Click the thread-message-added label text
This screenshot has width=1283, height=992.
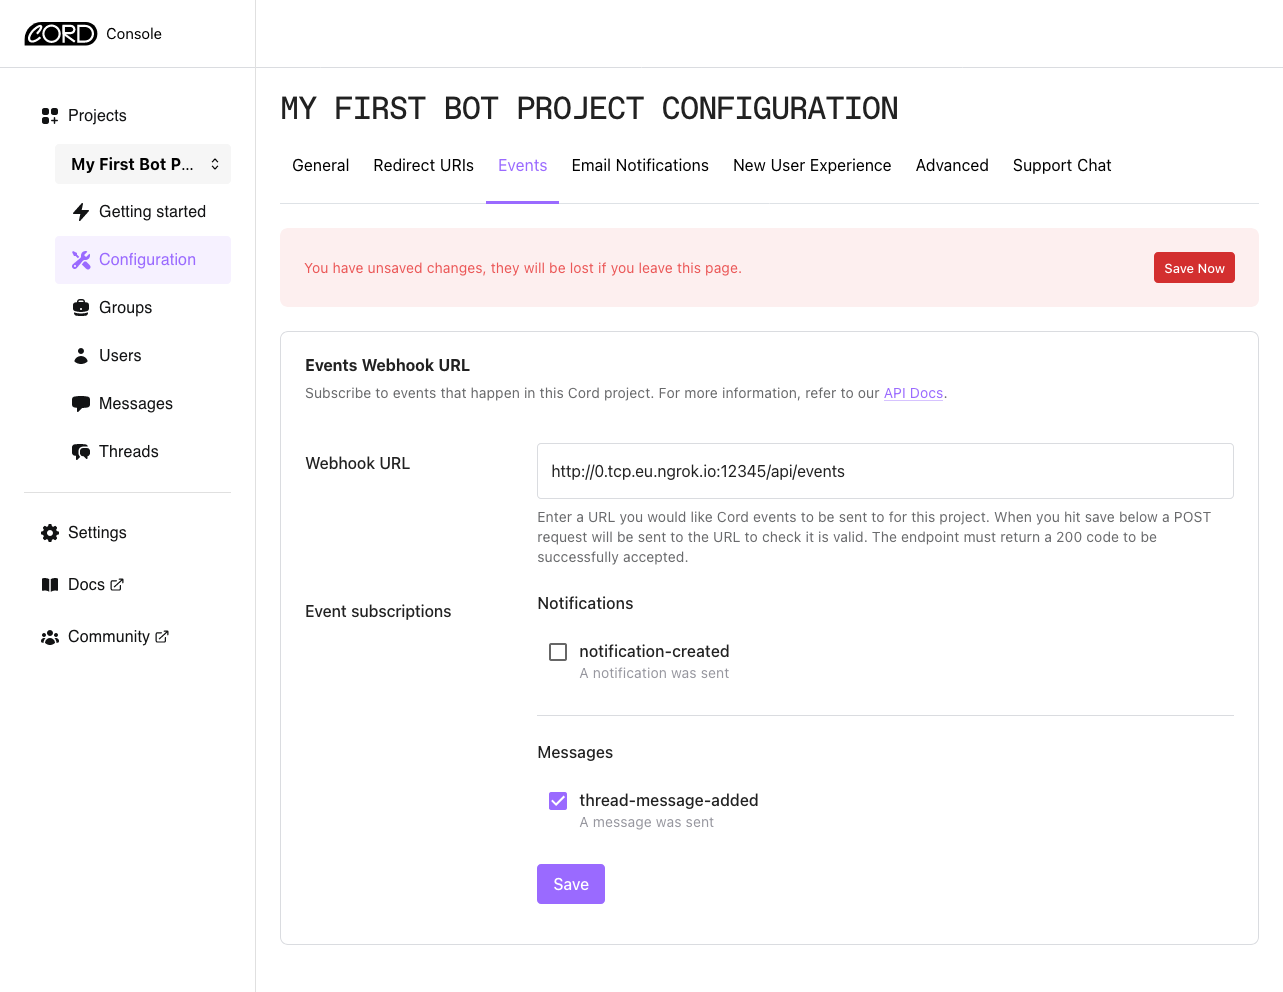point(669,801)
